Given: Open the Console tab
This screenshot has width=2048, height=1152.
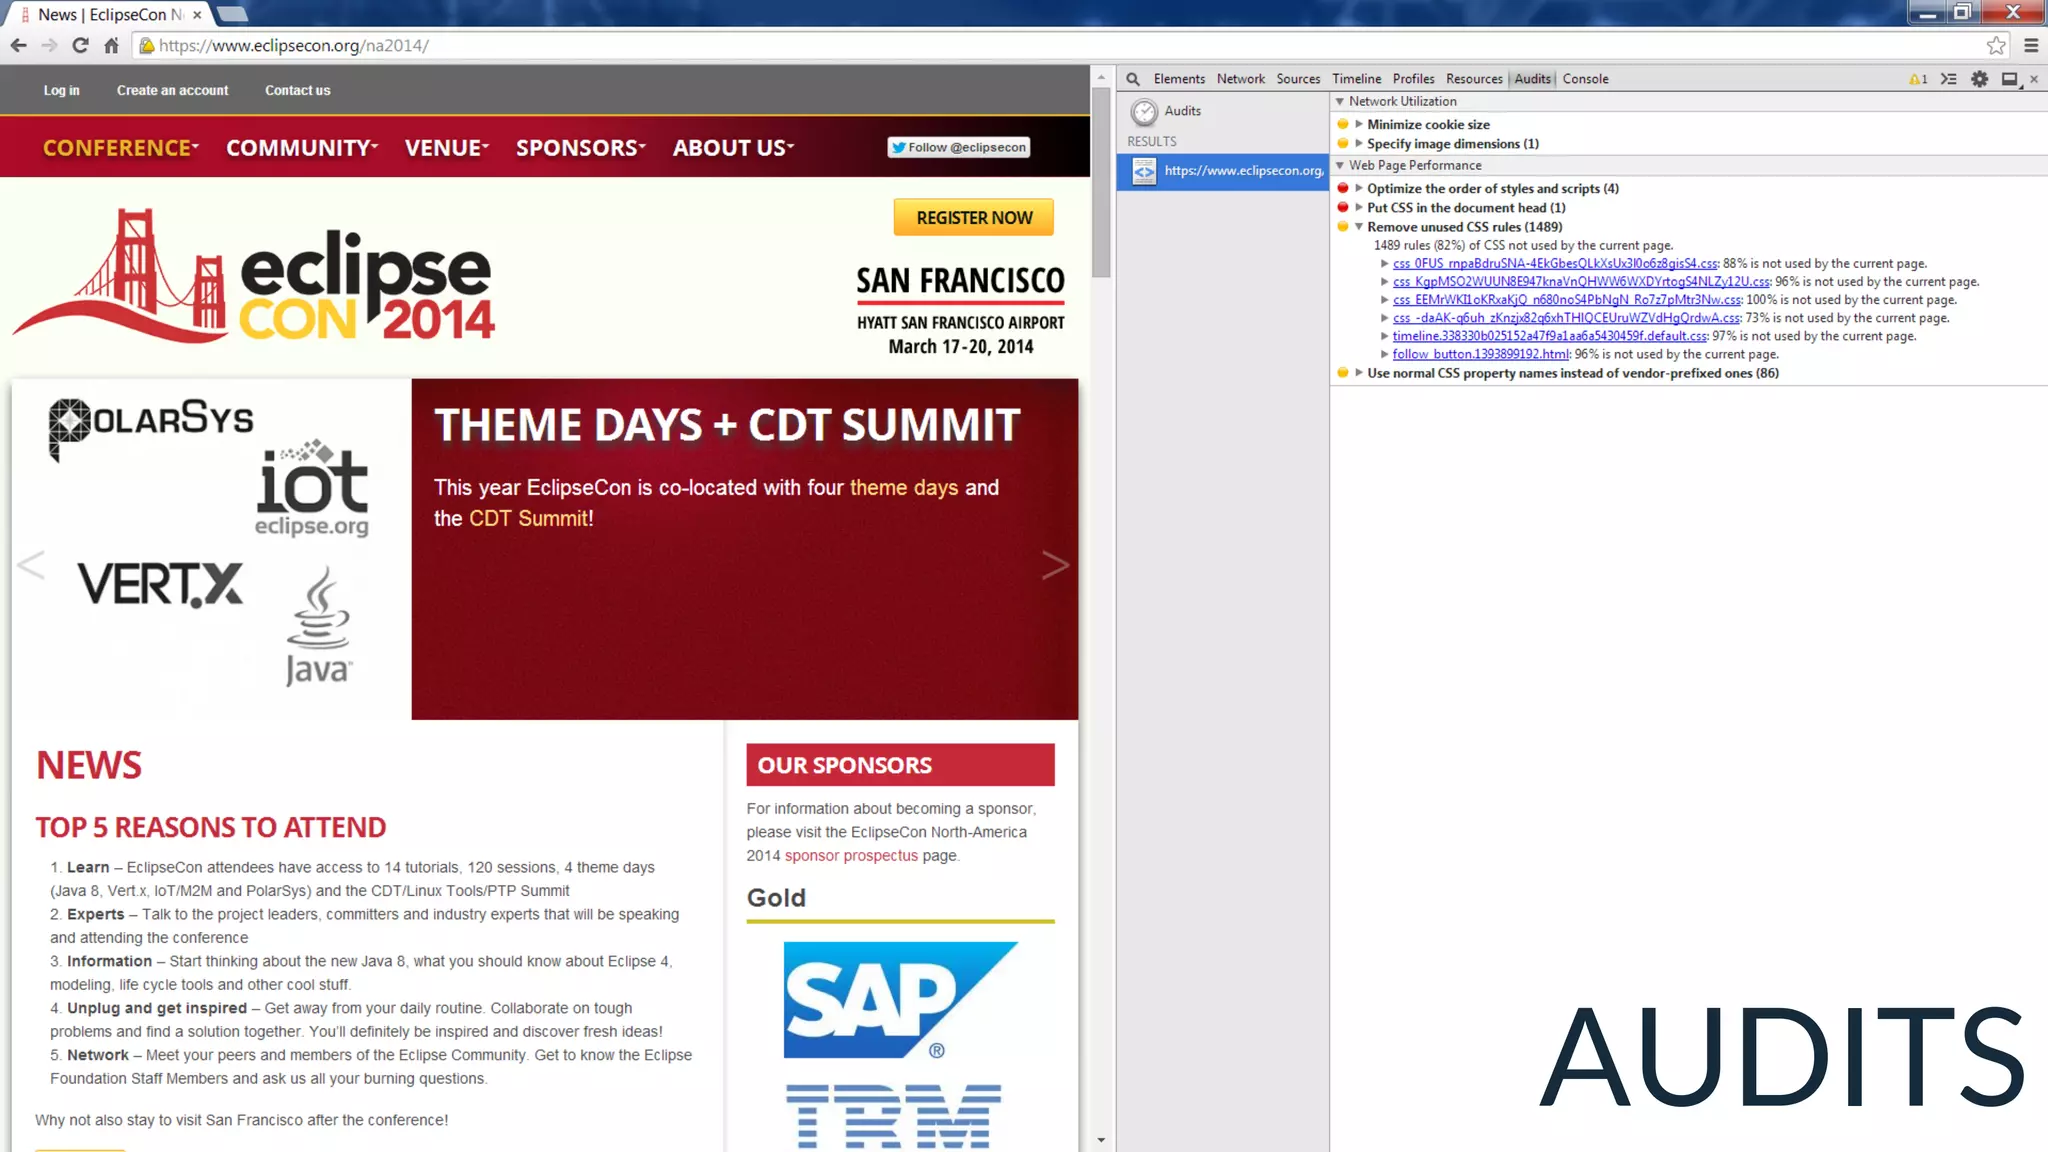Looking at the screenshot, I should tap(1585, 79).
